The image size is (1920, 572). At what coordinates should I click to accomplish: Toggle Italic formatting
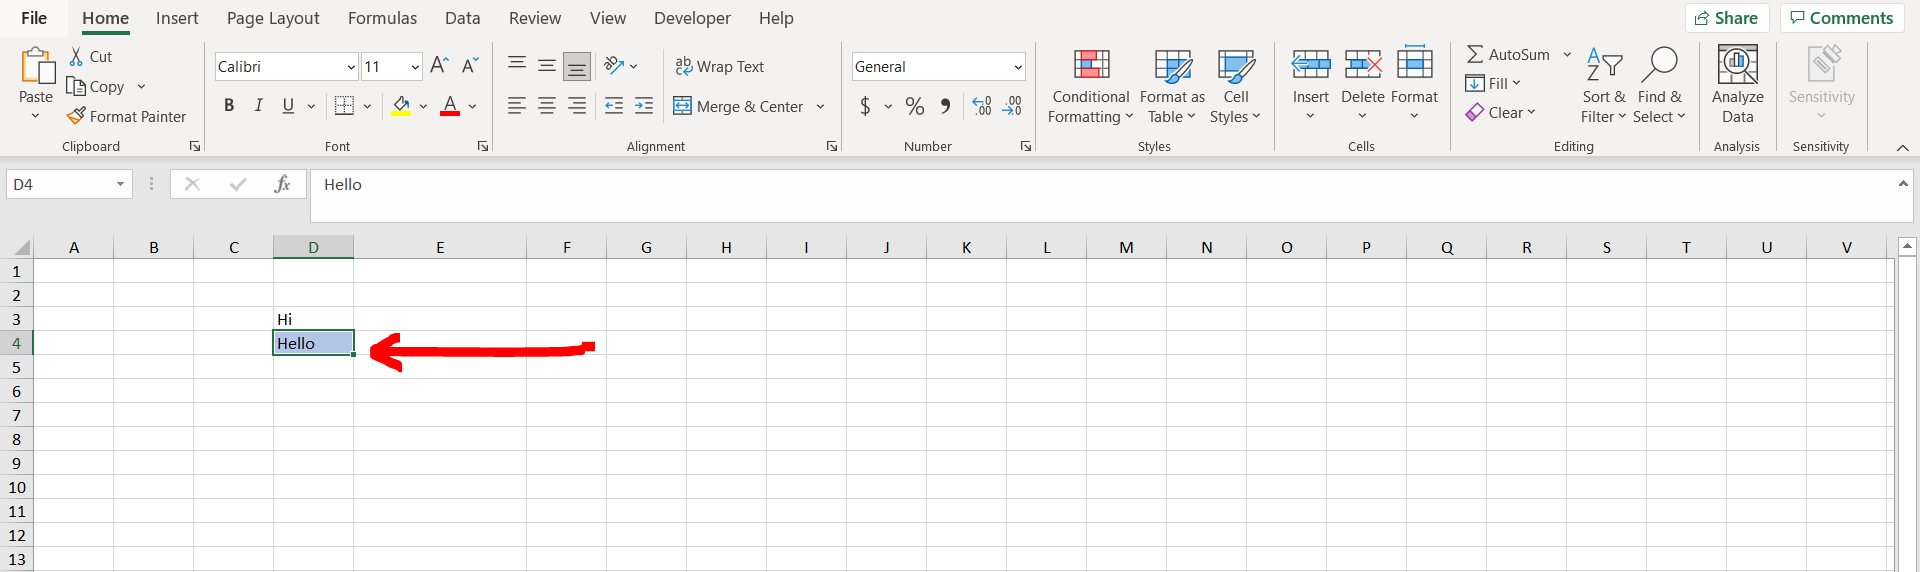tap(258, 106)
